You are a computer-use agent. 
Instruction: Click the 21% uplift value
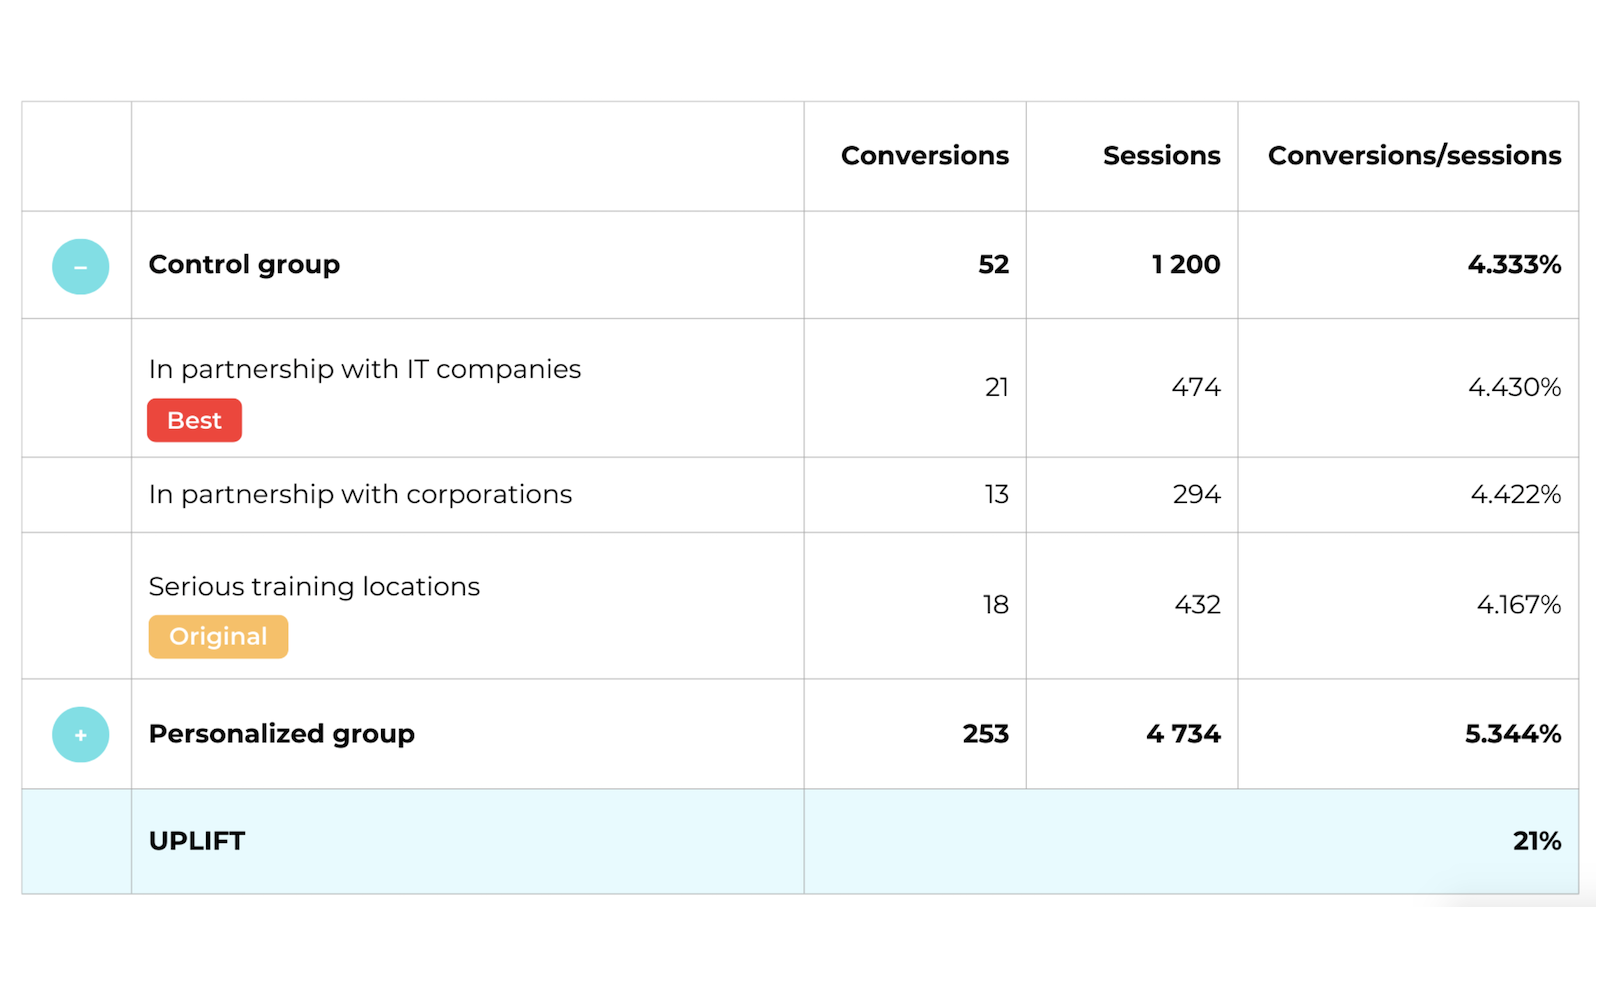(x=1537, y=841)
